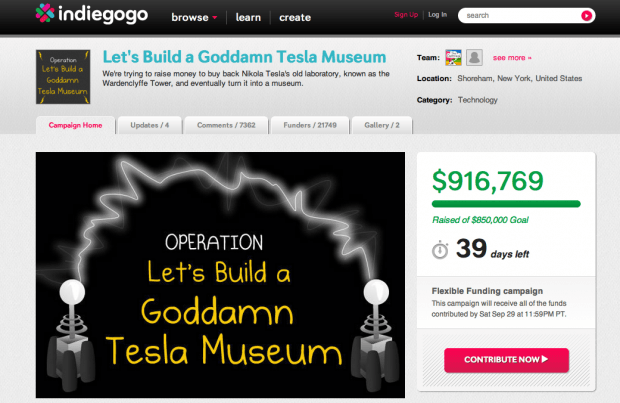Click the Log In link
Viewport: 620px width, 403px height.
tap(437, 15)
